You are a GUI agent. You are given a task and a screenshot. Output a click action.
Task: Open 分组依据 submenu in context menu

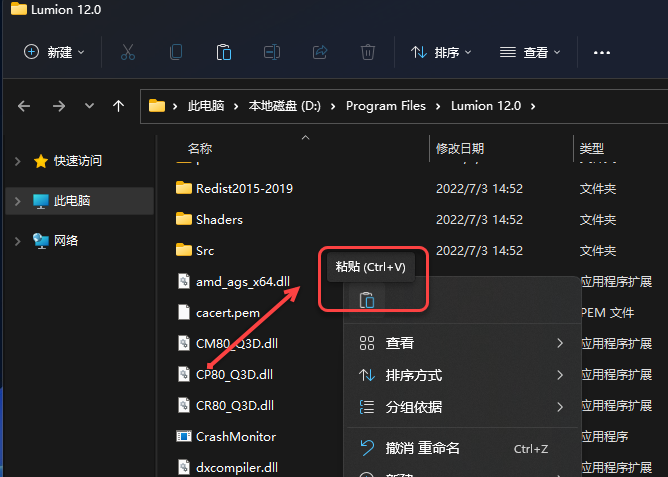pos(462,407)
